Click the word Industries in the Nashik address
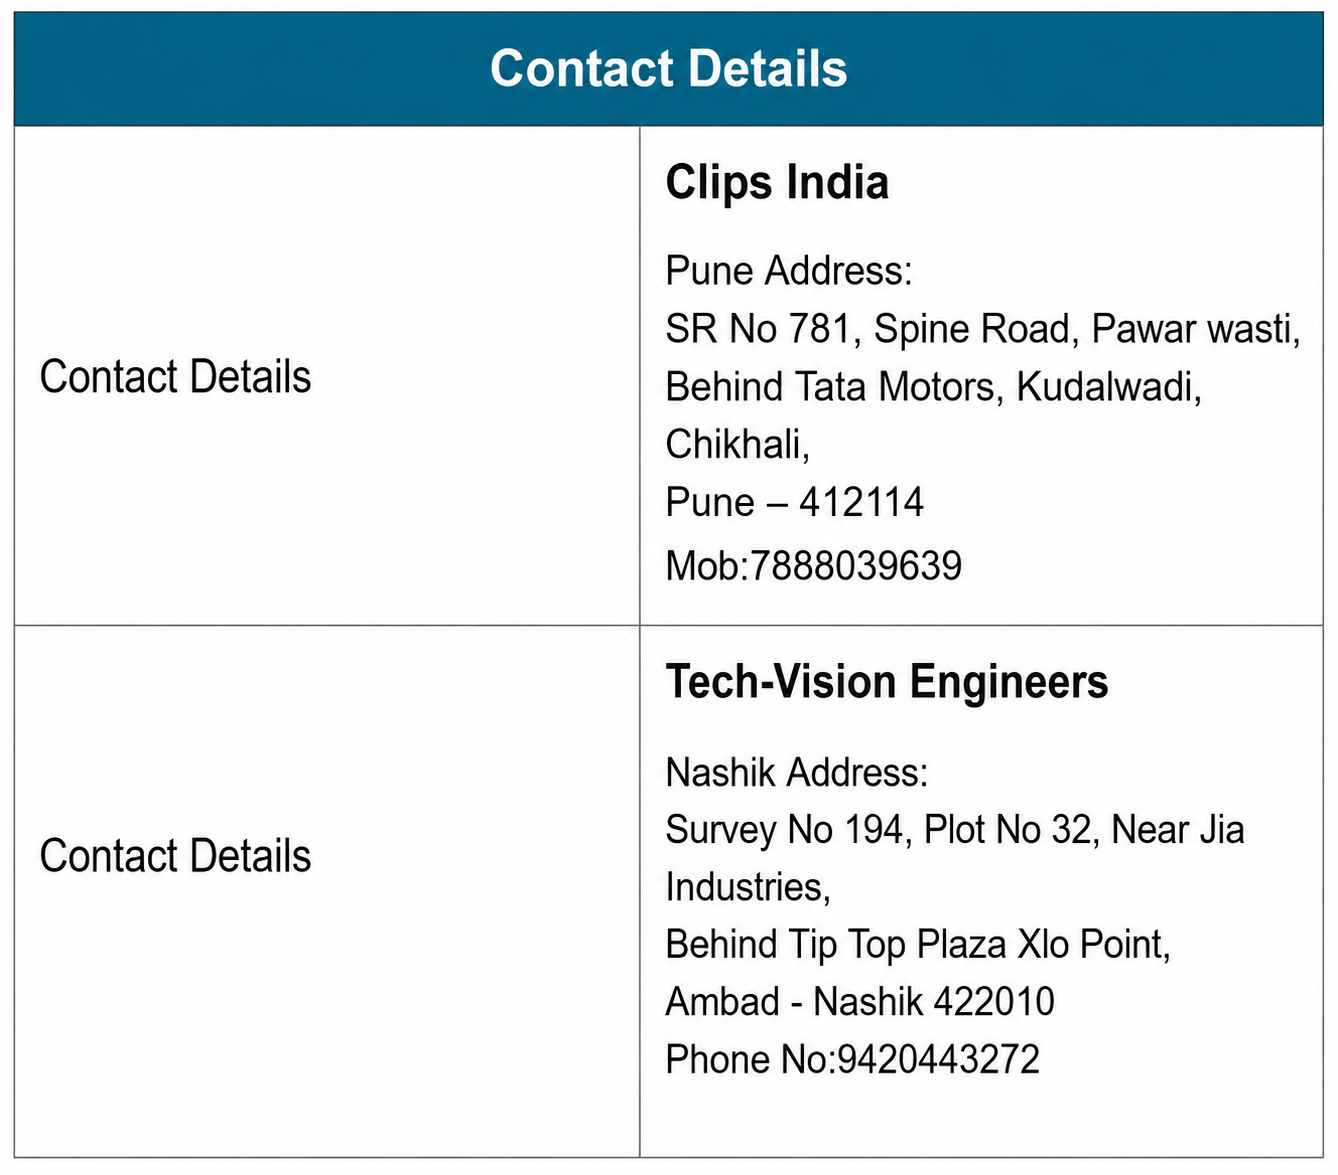Screen dimensions: 1338x1175 [x=745, y=887]
